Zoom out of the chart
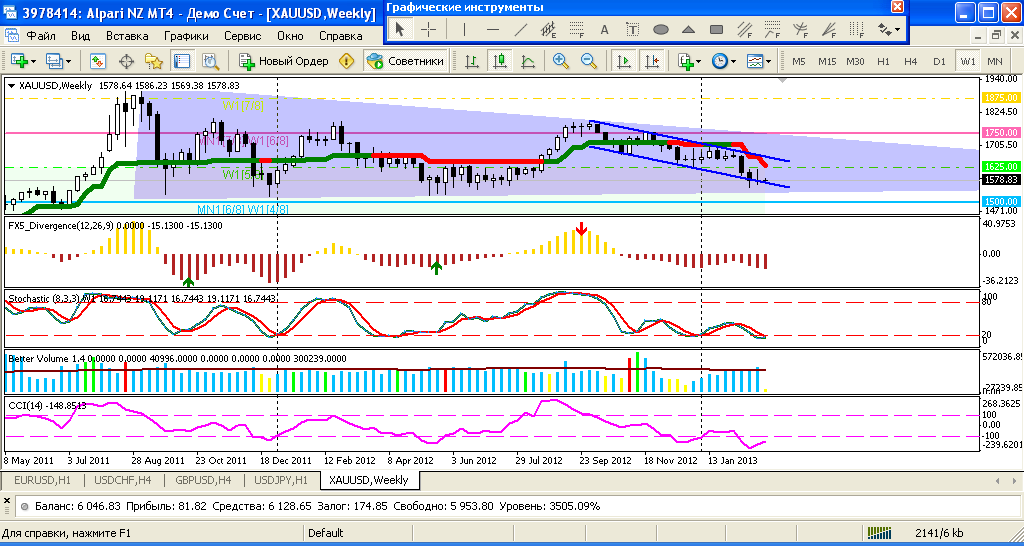This screenshot has width=1024, height=546. (588, 61)
